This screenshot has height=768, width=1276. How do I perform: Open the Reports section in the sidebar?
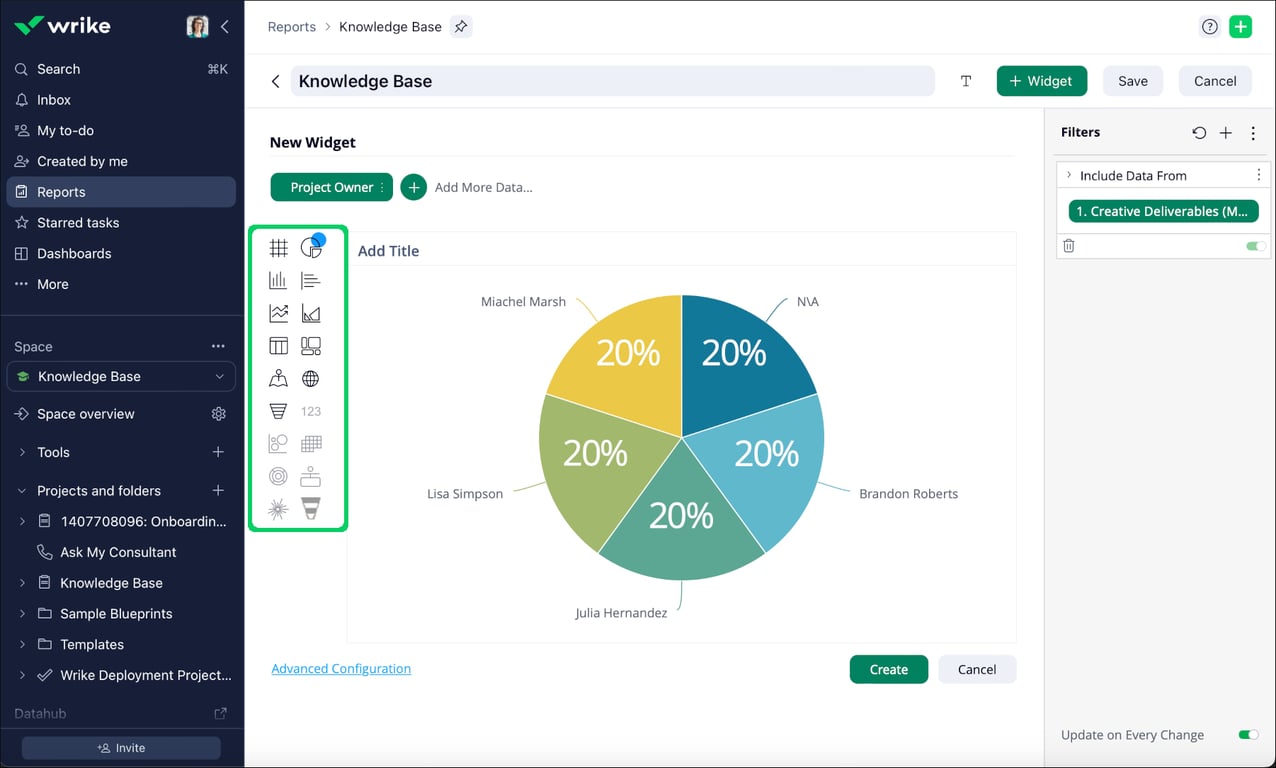pyautogui.click(x=60, y=192)
